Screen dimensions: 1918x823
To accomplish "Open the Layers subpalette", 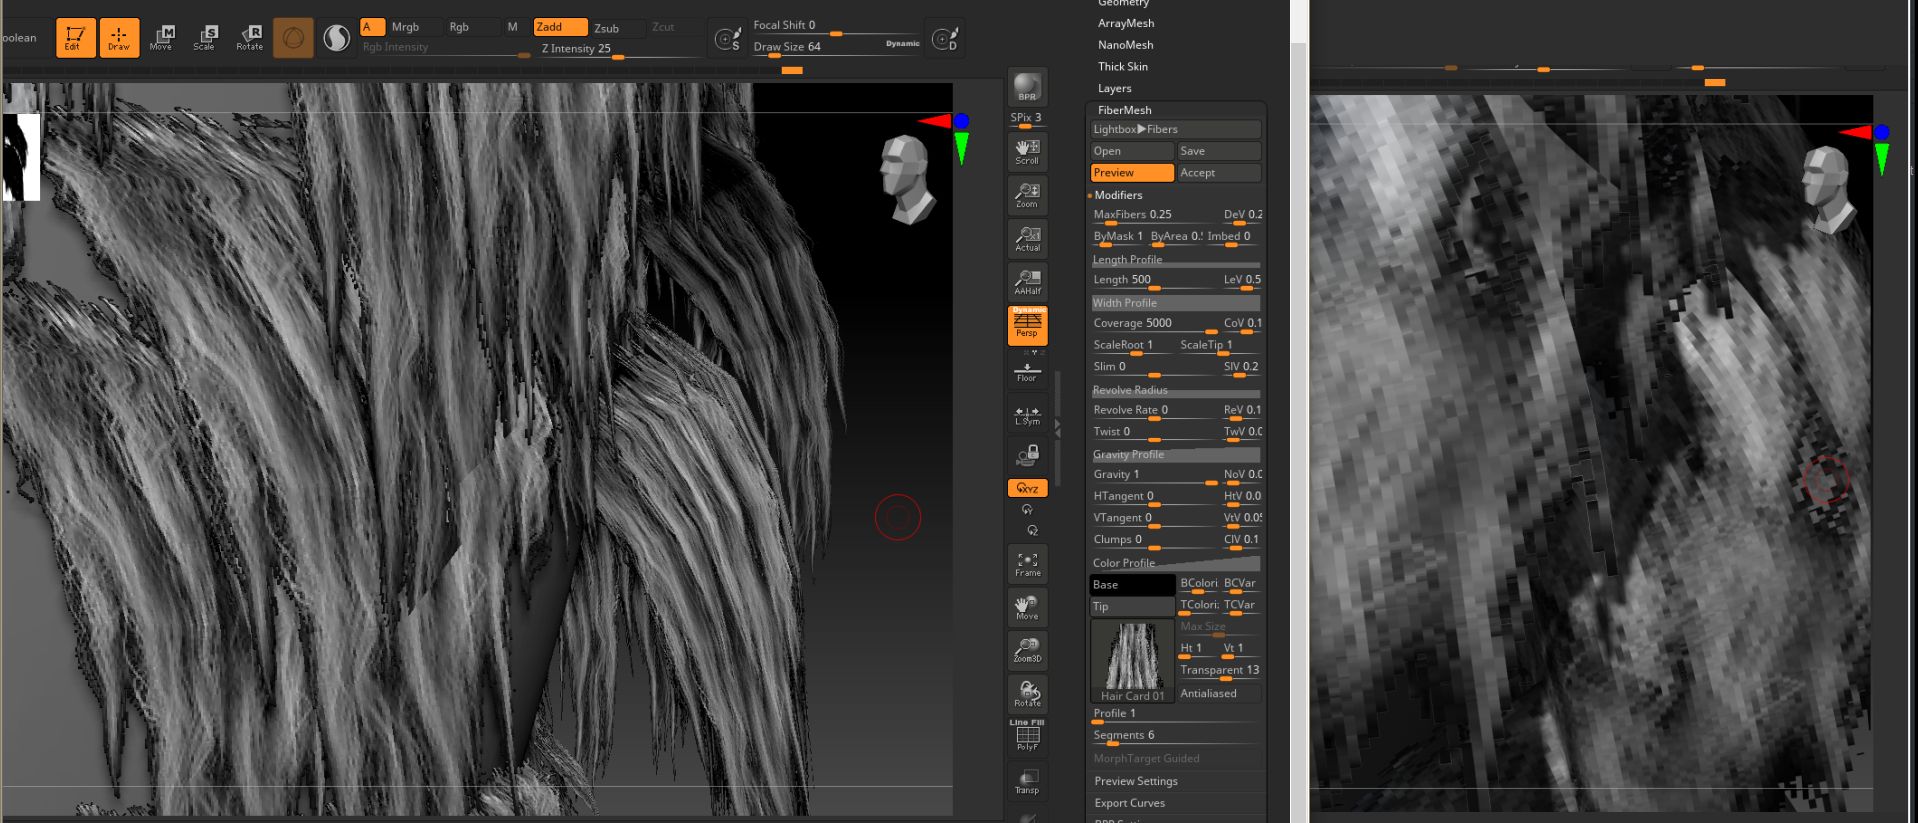I will (1114, 88).
